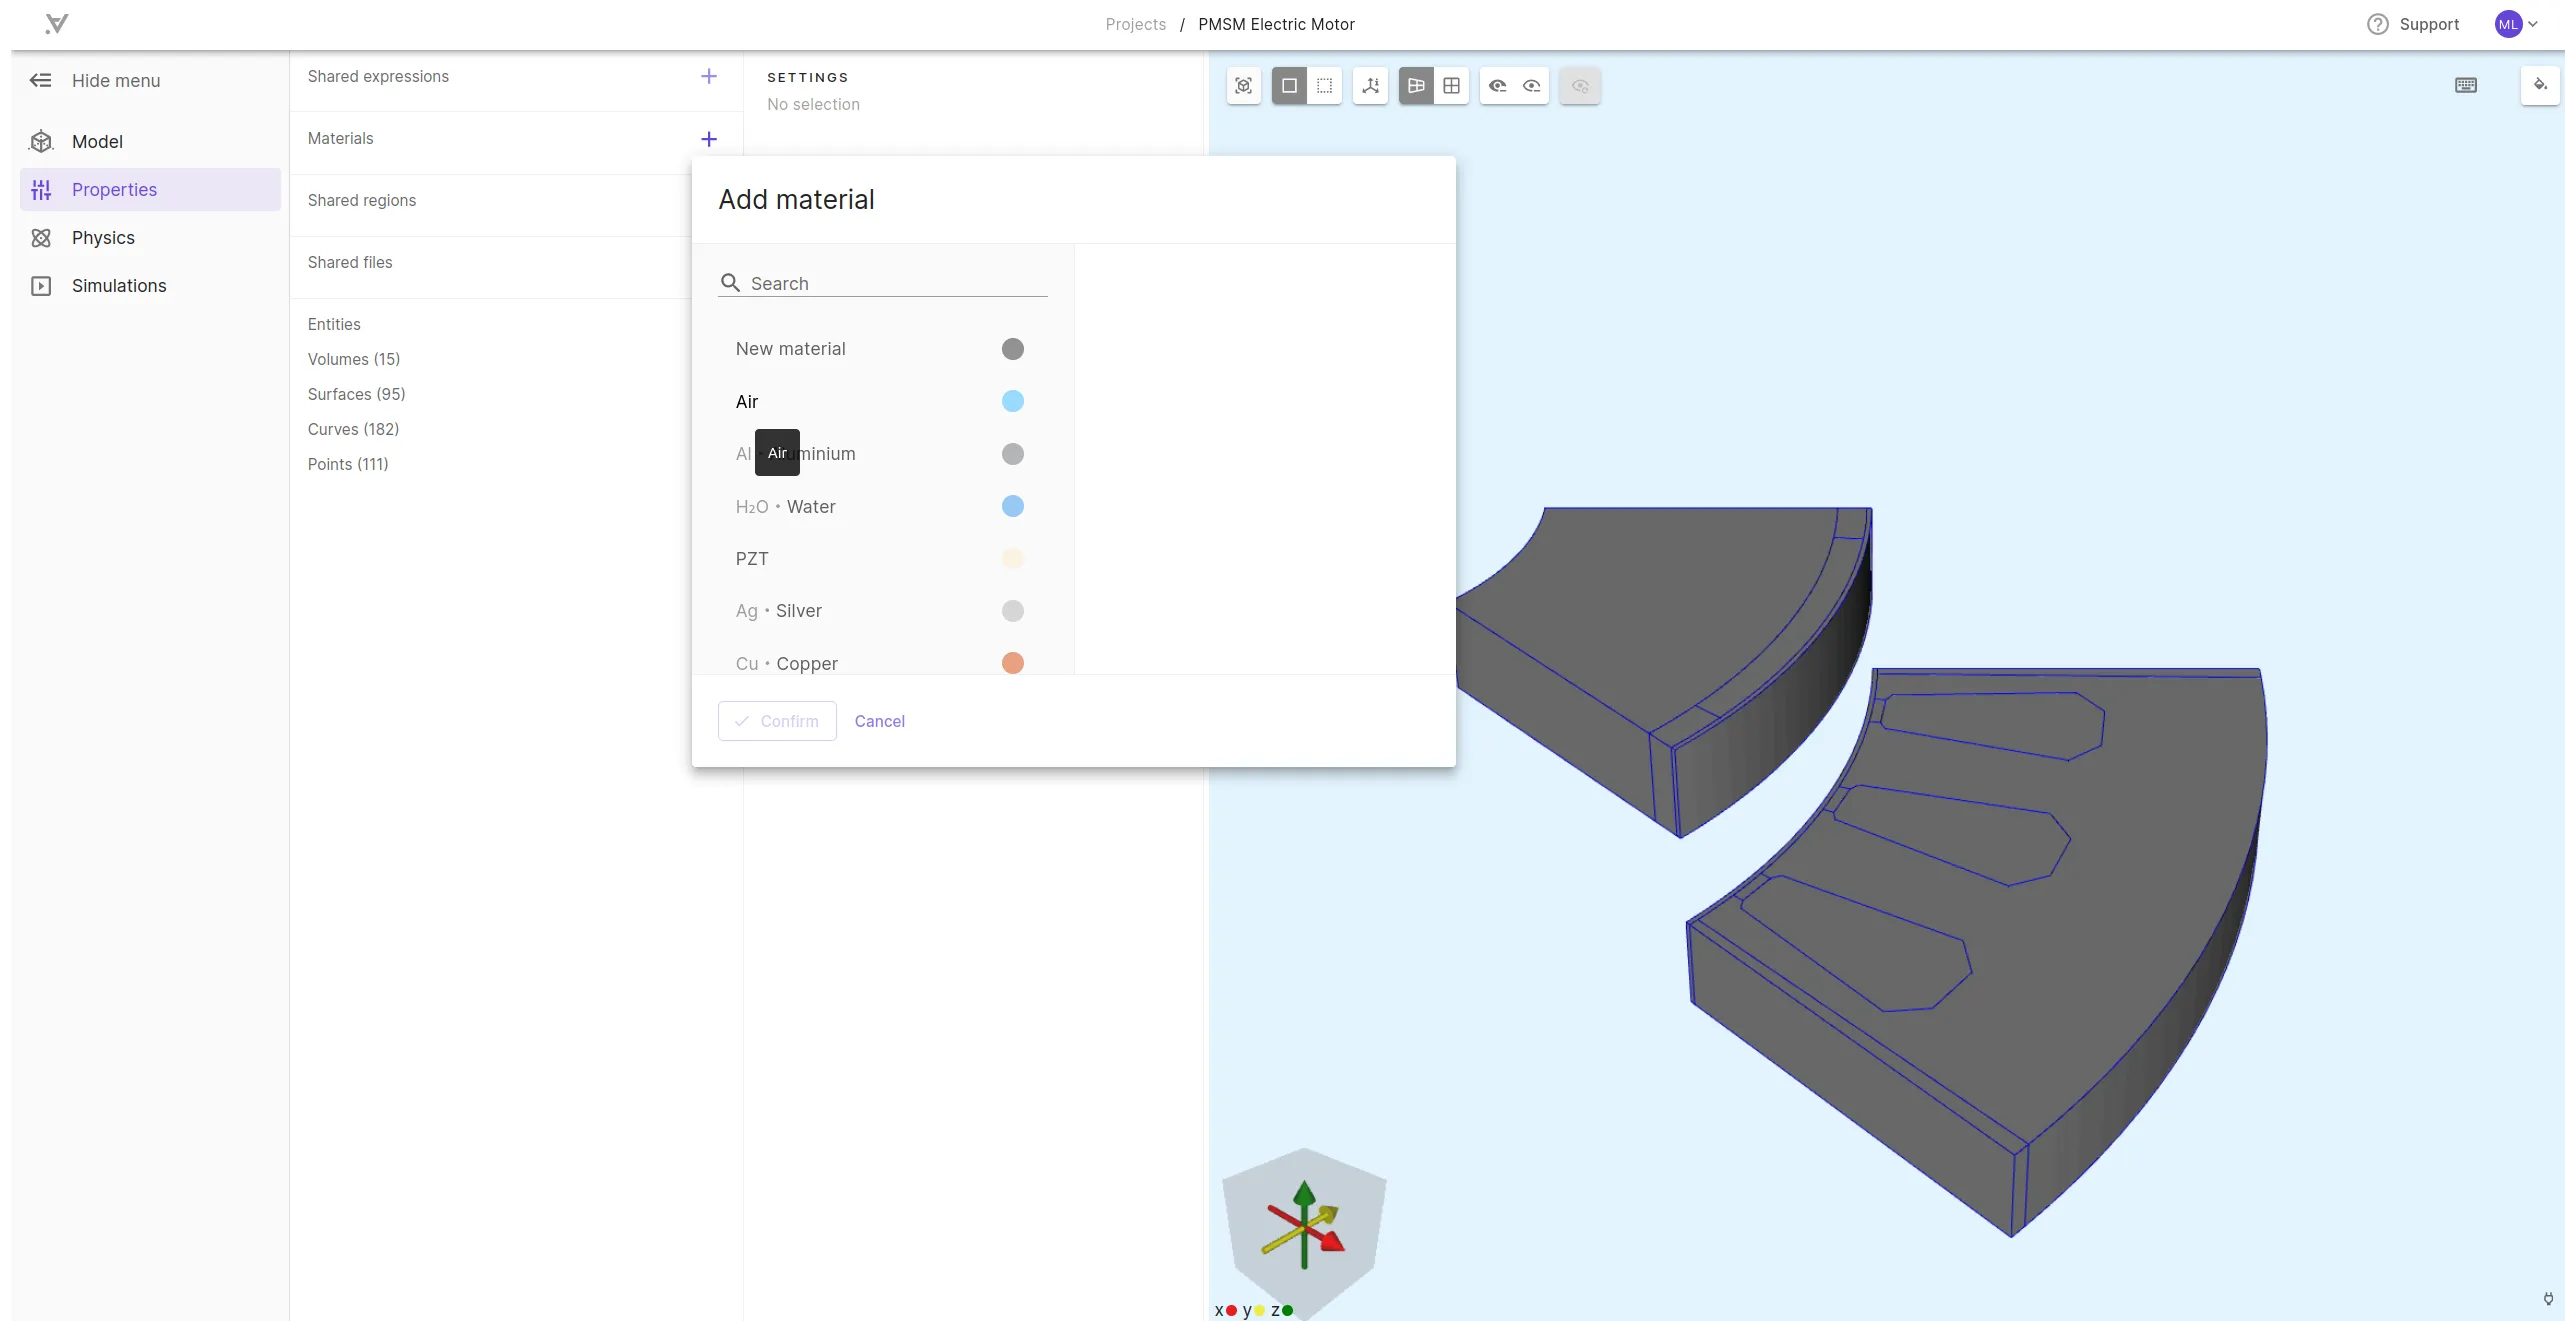Enable dashed box selection mode
2565x1321 pixels.
tap(1324, 86)
